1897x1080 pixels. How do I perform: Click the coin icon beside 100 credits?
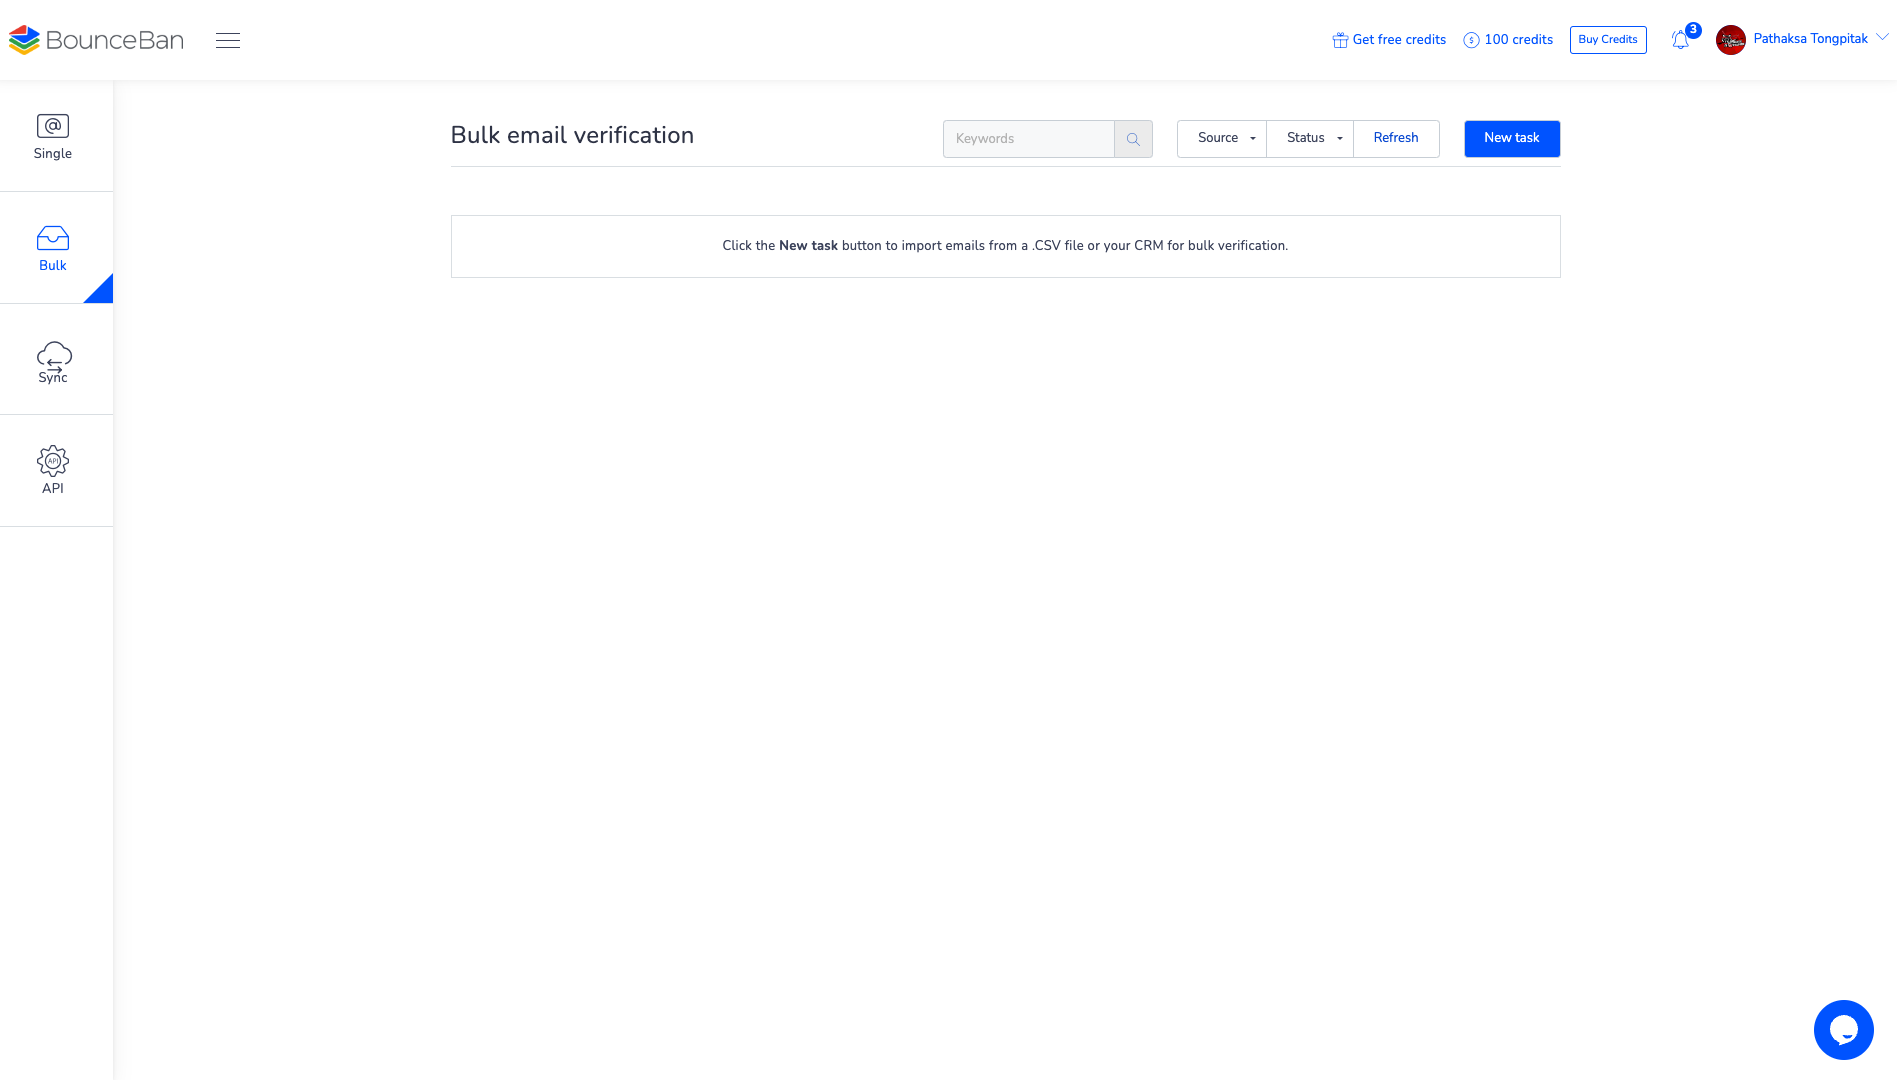[x=1471, y=39]
